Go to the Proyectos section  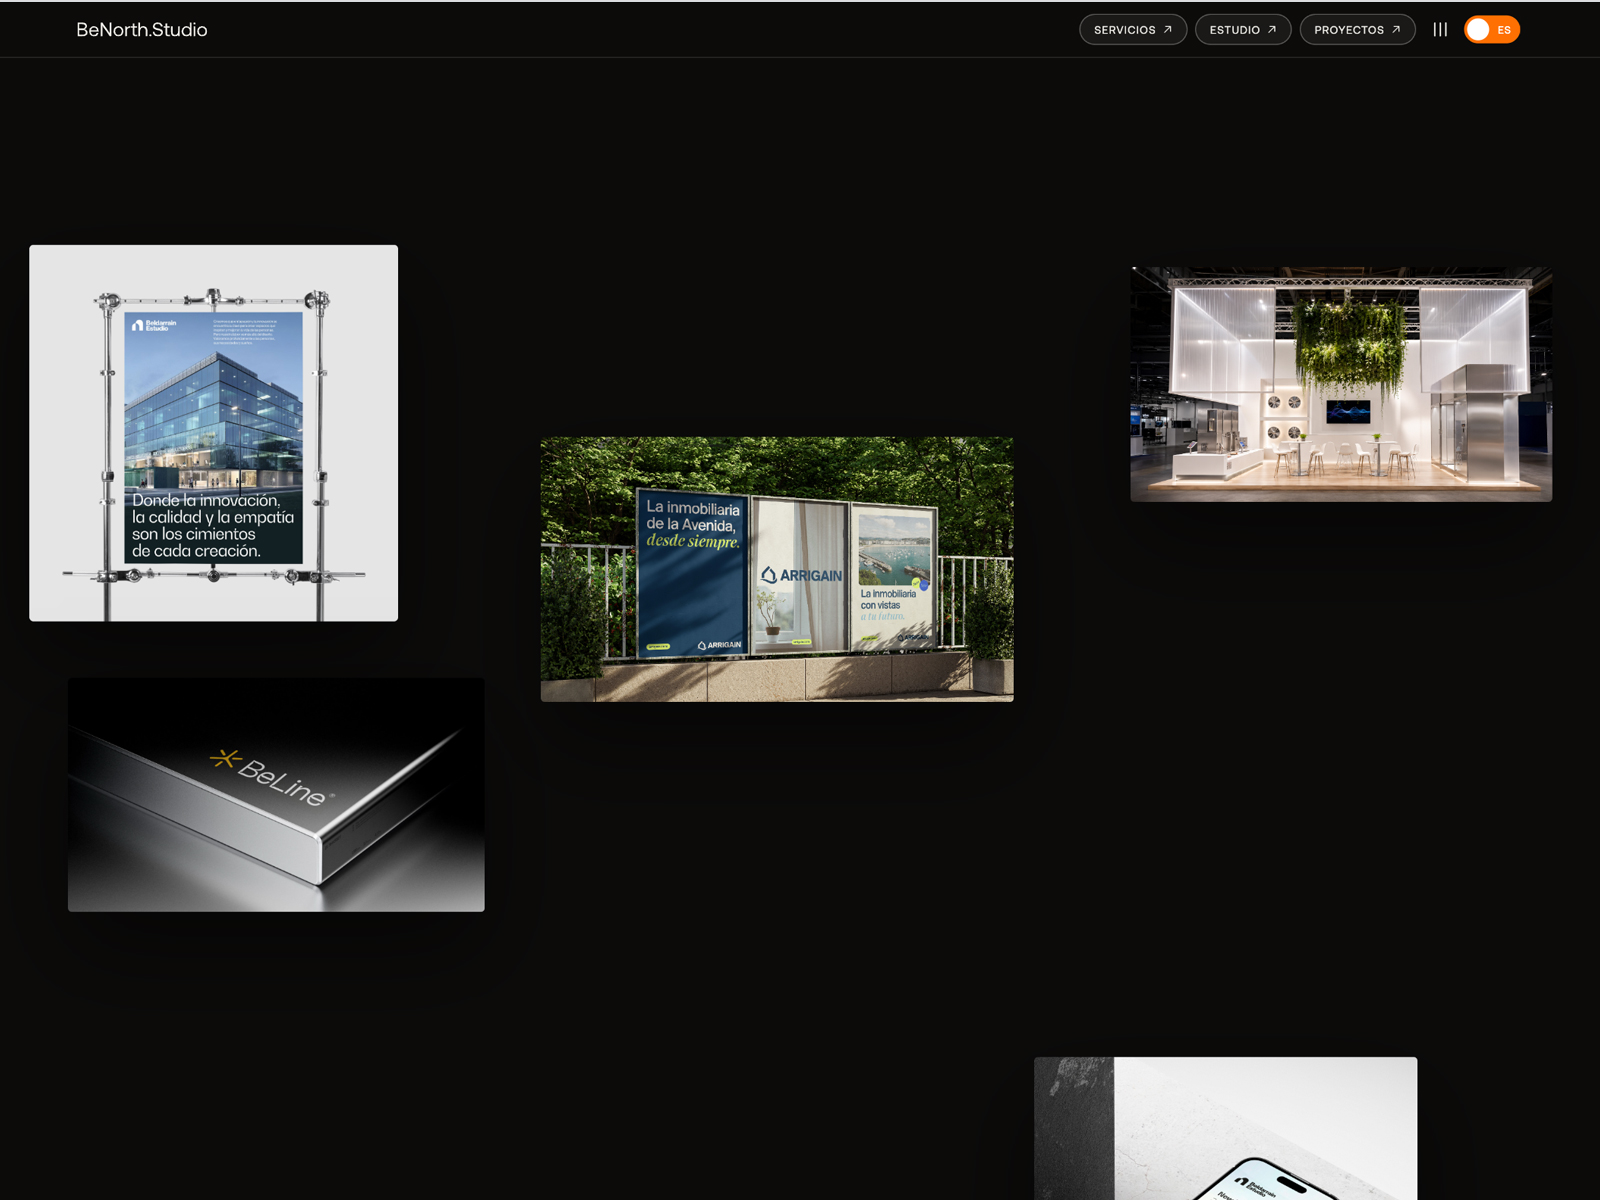click(x=1357, y=30)
